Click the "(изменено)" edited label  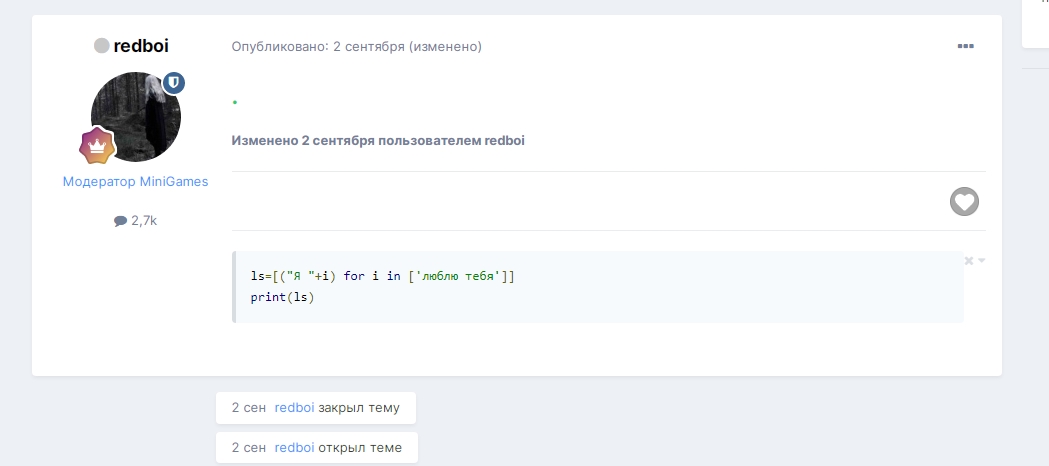click(447, 46)
